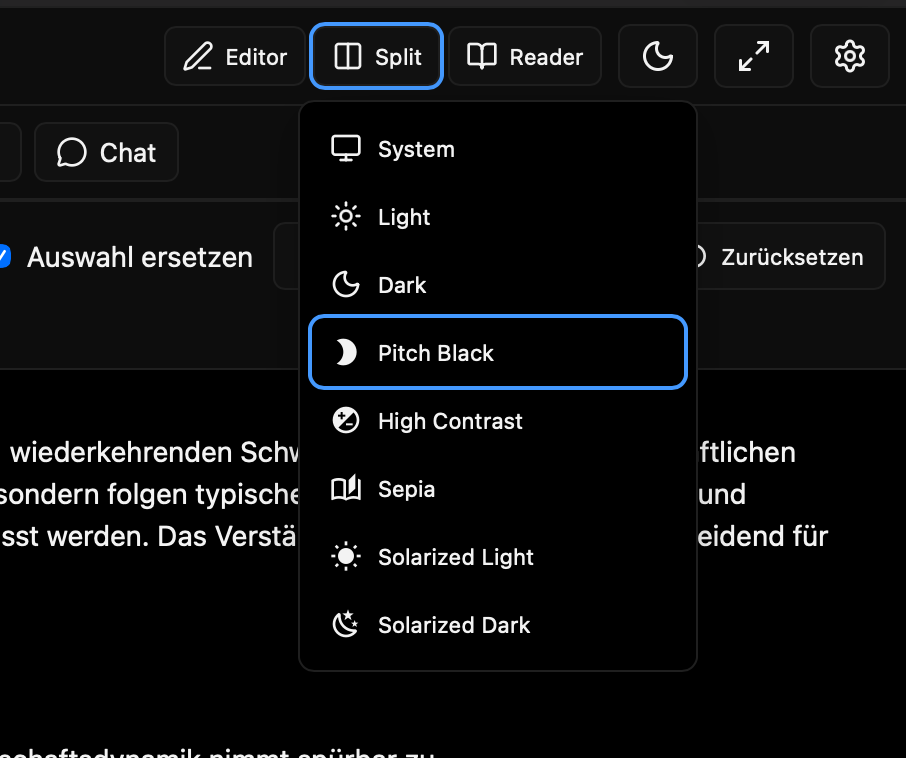Pick the Light theme option
This screenshot has height=758, width=906.
[x=404, y=217]
